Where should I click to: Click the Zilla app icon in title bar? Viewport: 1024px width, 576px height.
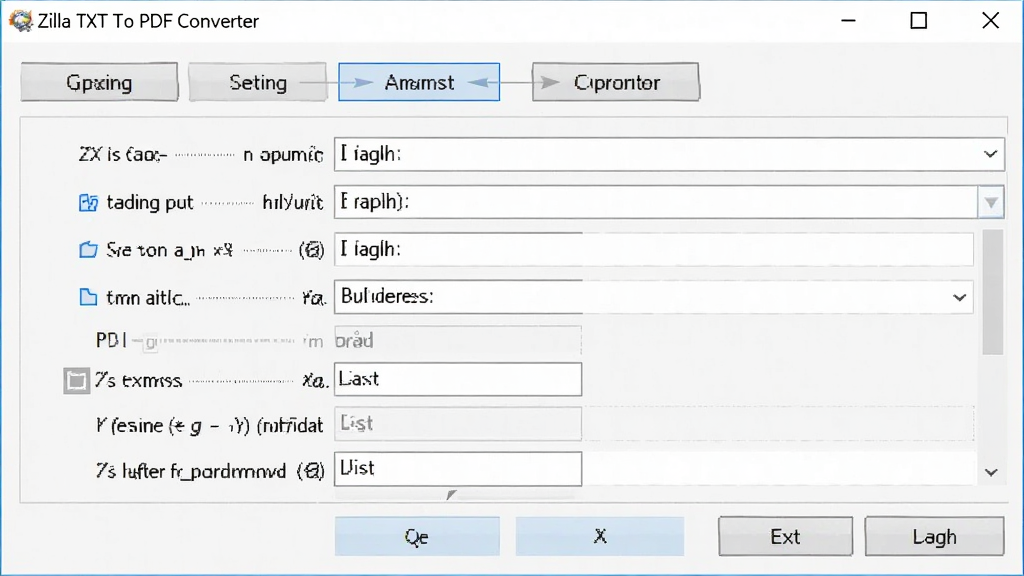click(x=20, y=21)
